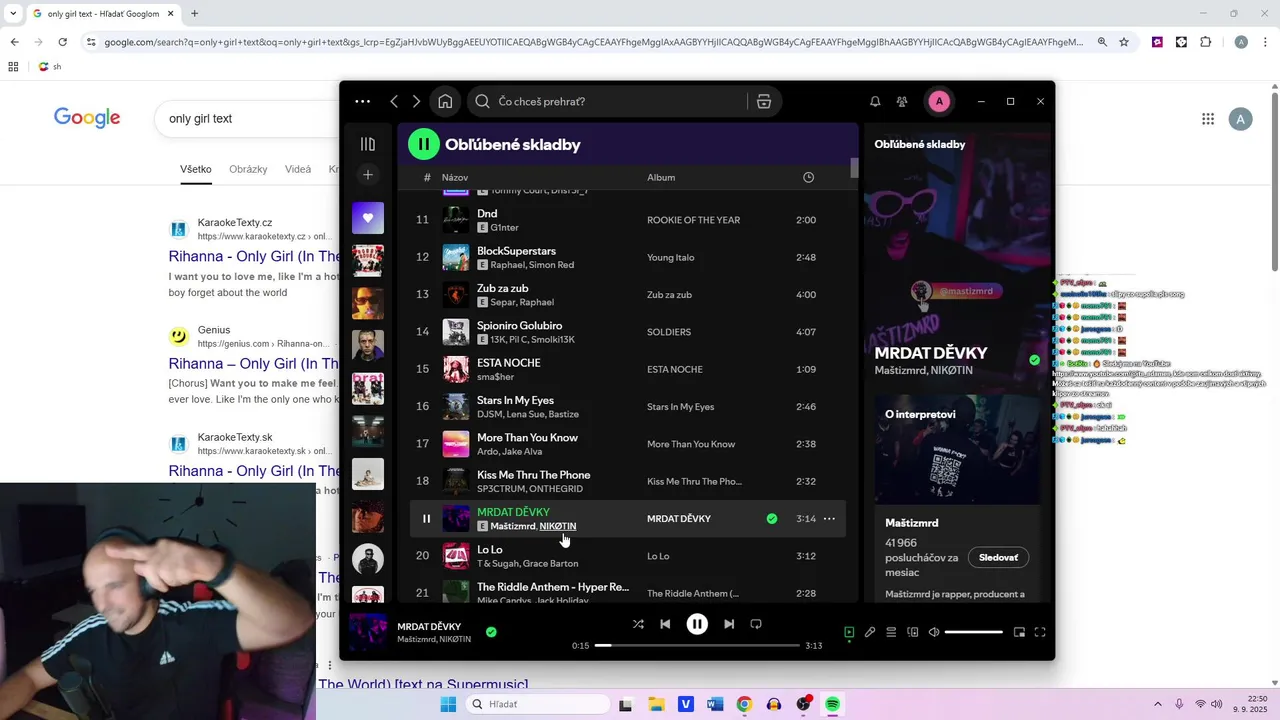Select 'Všetko' tab in Google results

(x=196, y=169)
